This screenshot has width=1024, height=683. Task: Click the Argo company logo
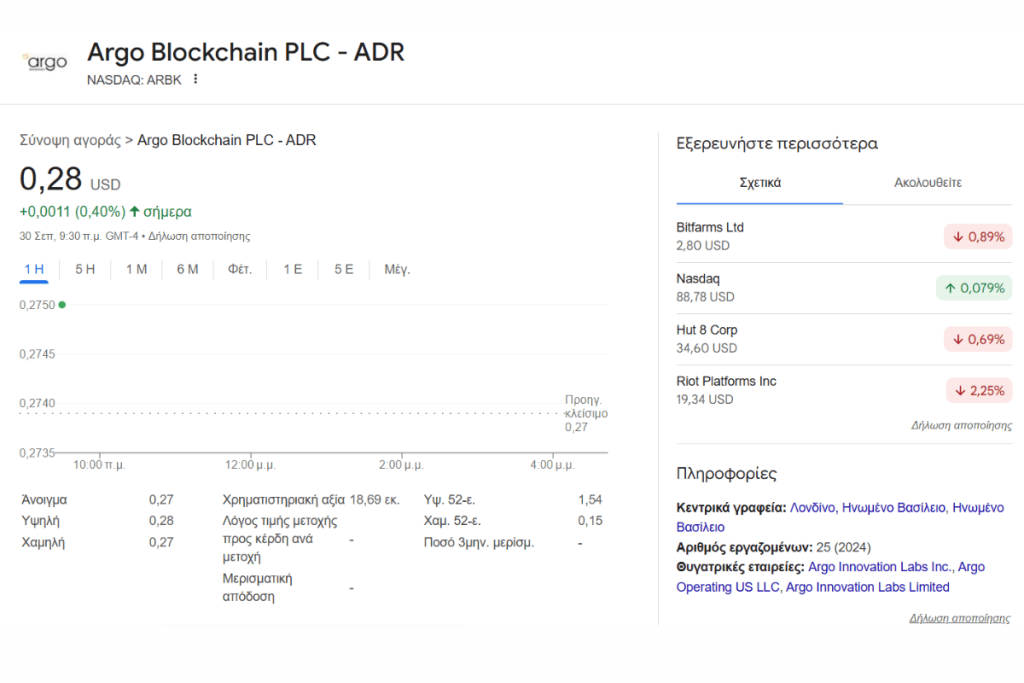tap(46, 62)
